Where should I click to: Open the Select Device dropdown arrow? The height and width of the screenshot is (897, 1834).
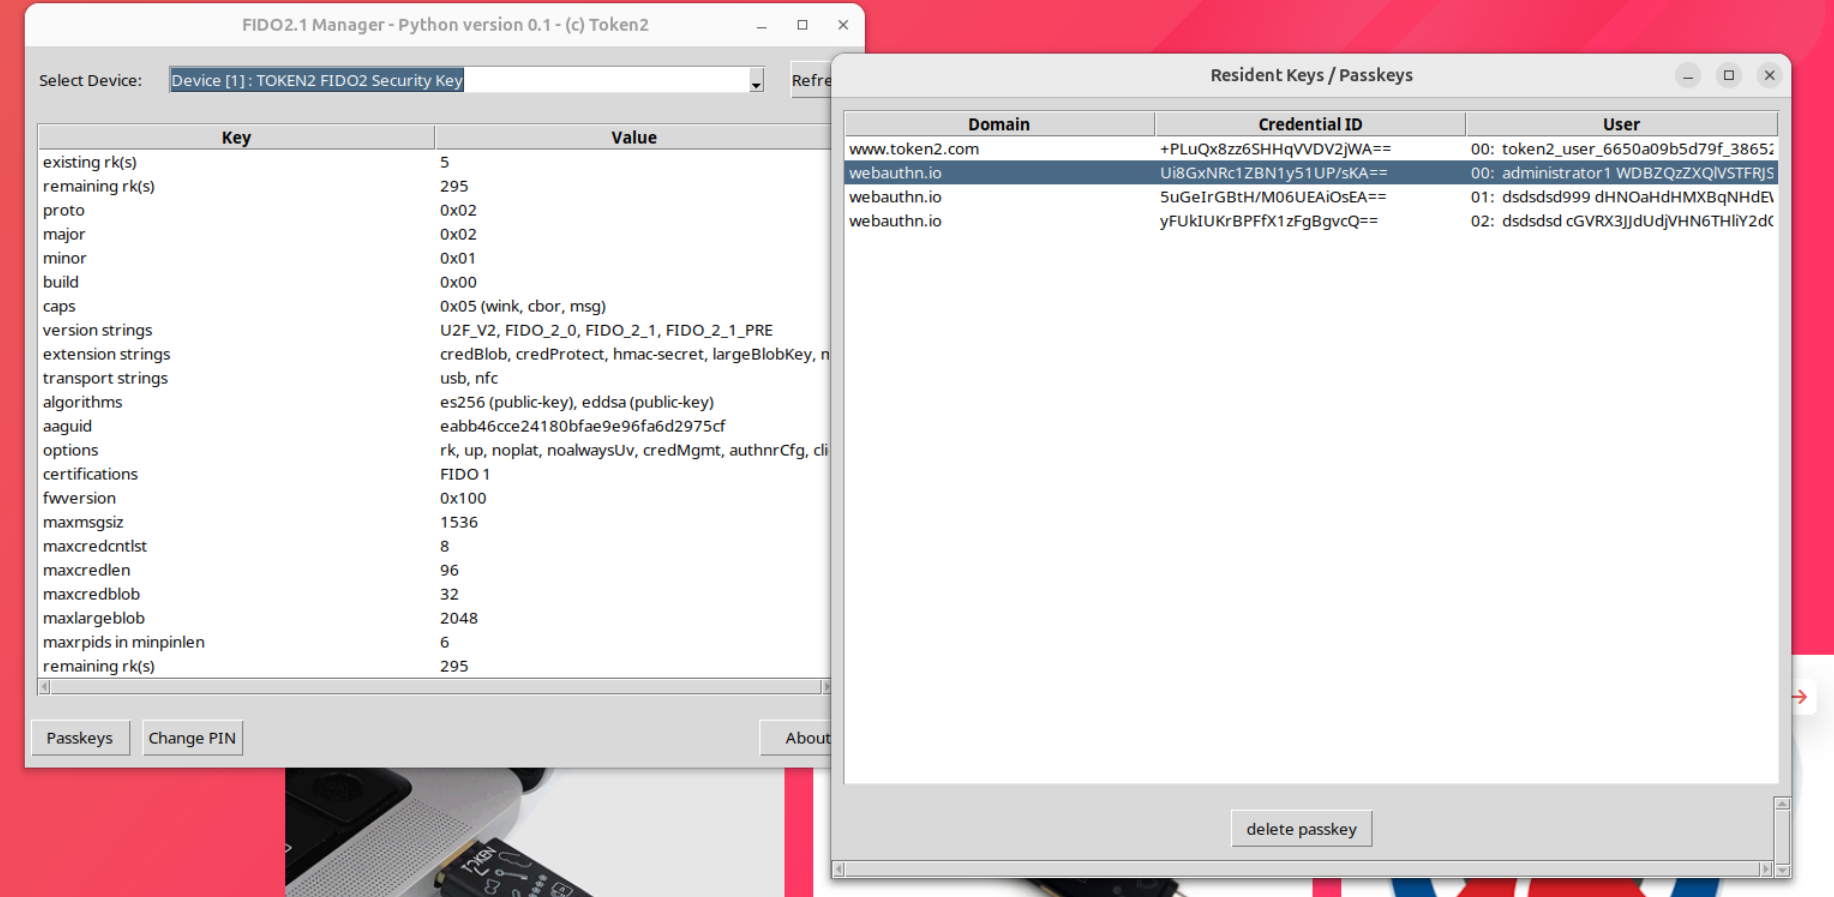coord(756,81)
